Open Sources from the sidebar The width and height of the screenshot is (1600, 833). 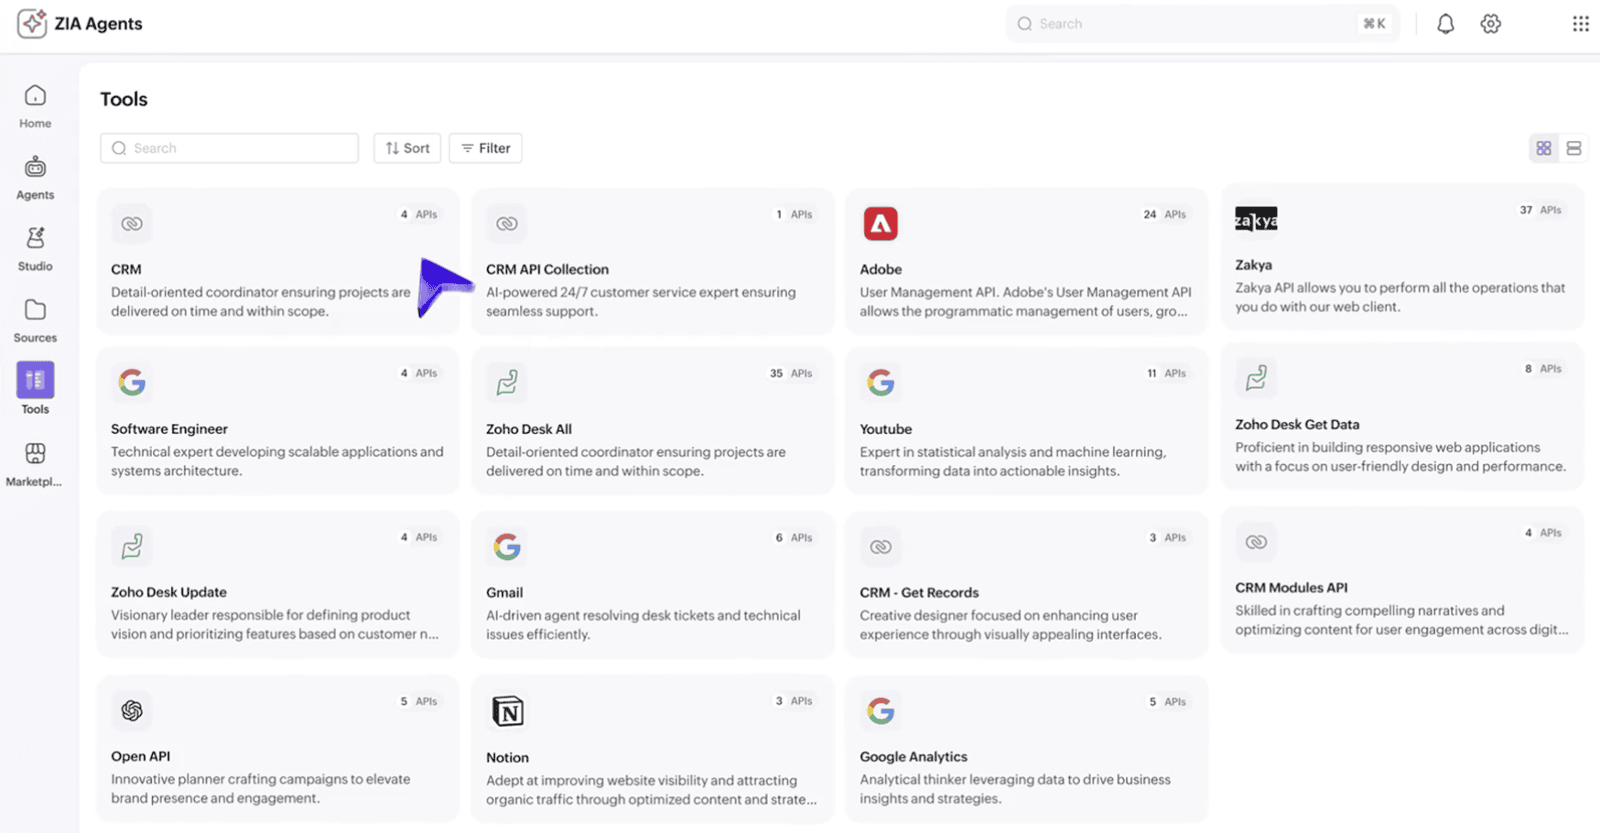pyautogui.click(x=35, y=320)
